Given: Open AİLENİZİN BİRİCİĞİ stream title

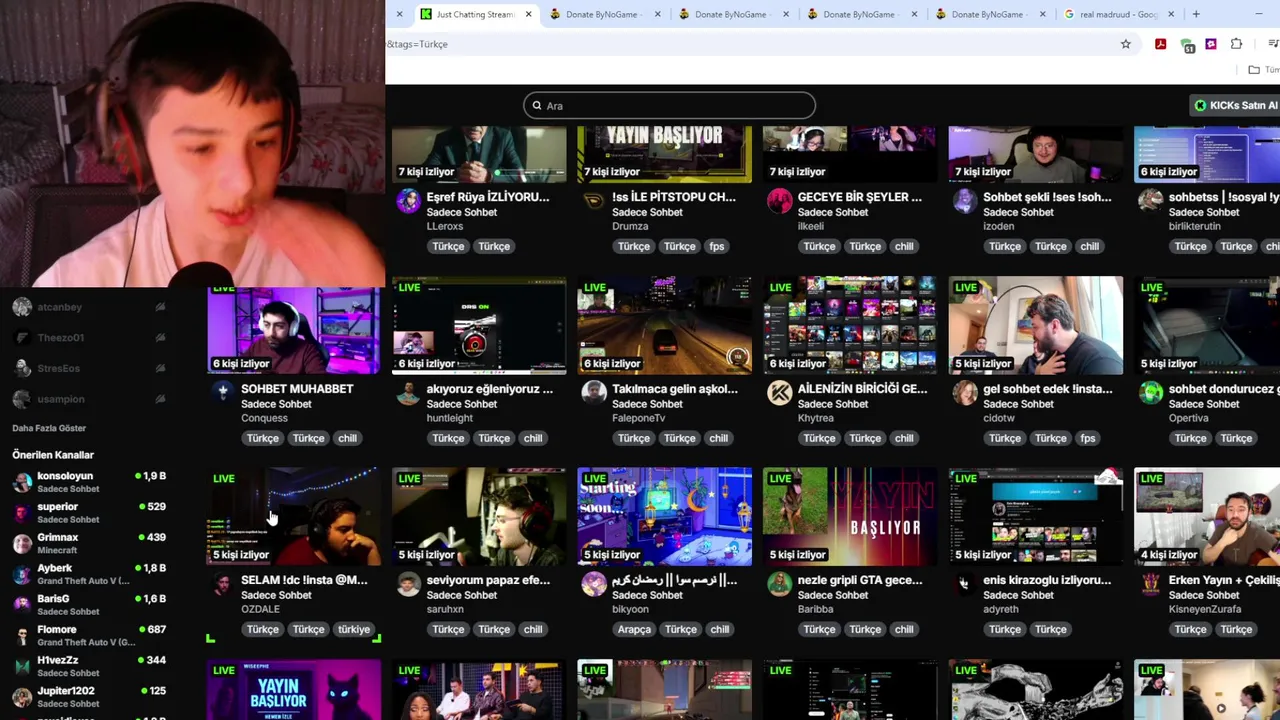Looking at the screenshot, I should click(863, 389).
